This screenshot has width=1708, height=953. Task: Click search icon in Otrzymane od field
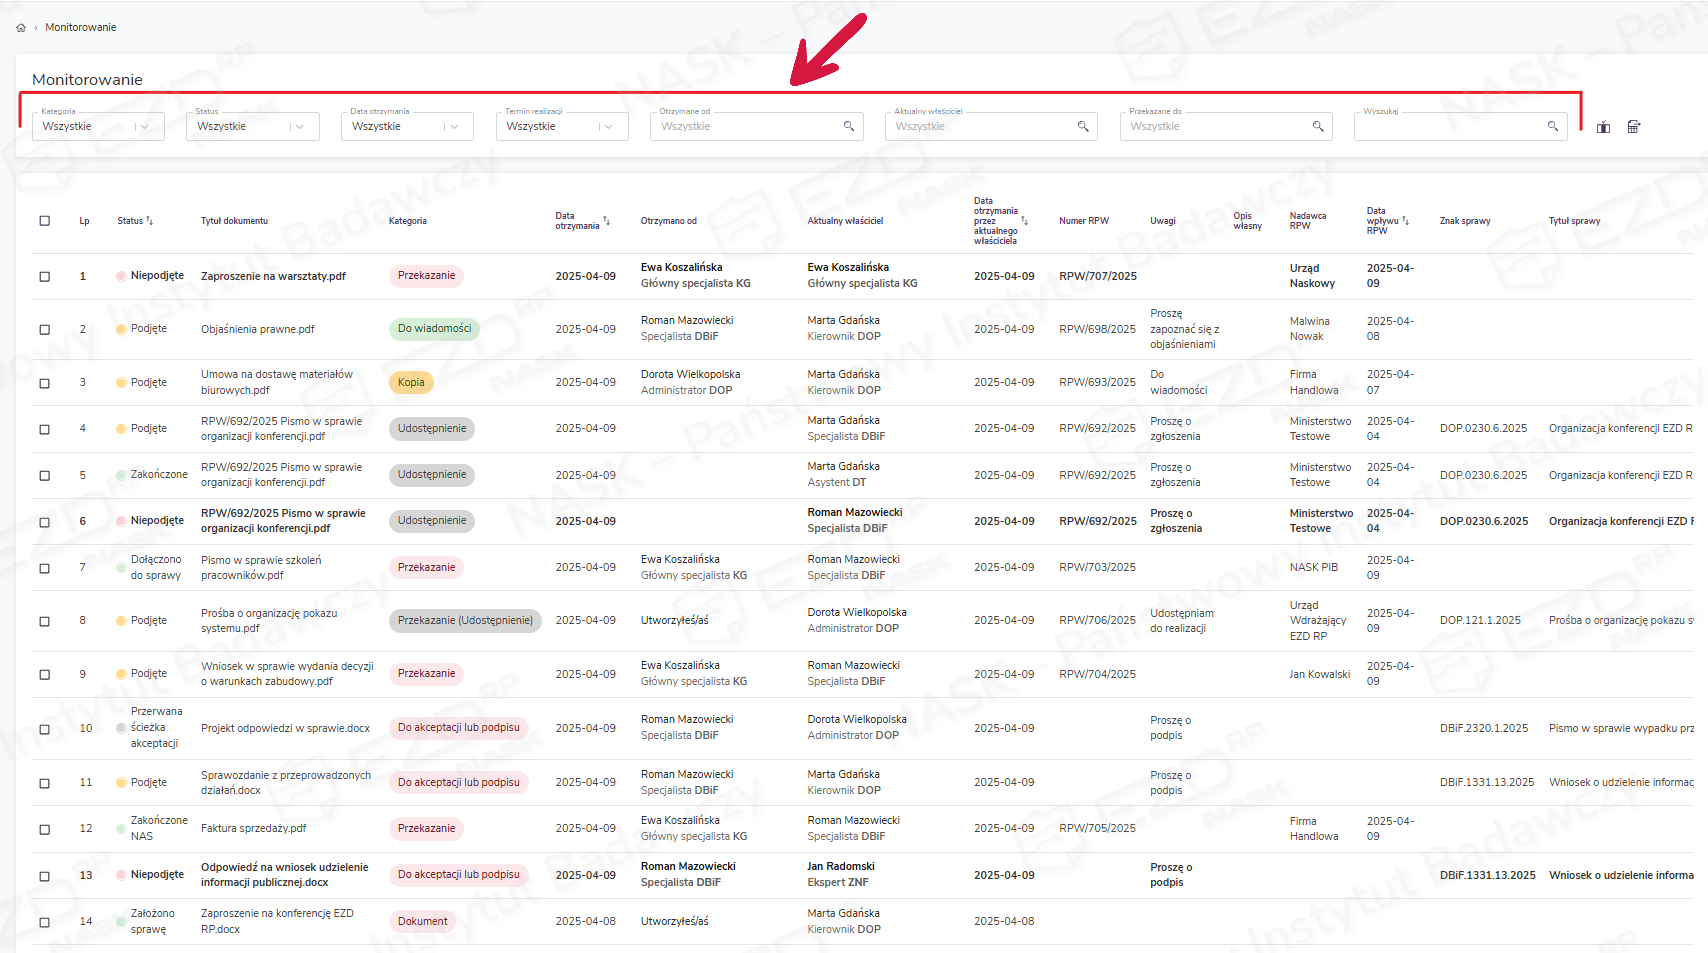[848, 126]
